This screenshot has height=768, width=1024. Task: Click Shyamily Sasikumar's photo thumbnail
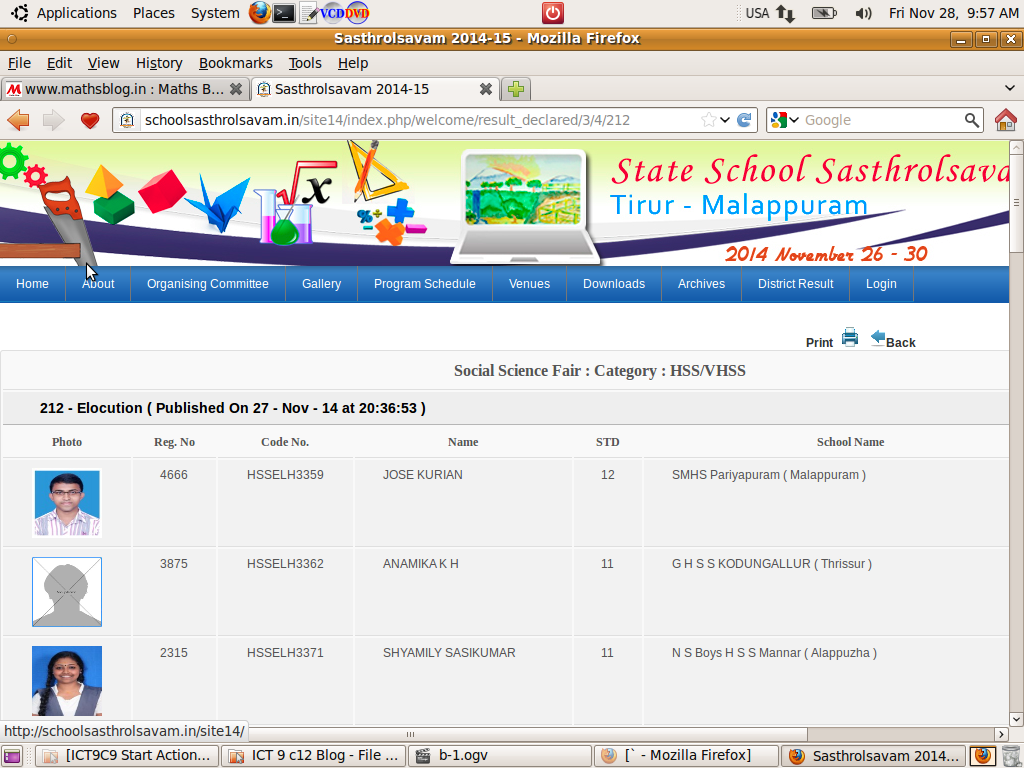(x=67, y=681)
